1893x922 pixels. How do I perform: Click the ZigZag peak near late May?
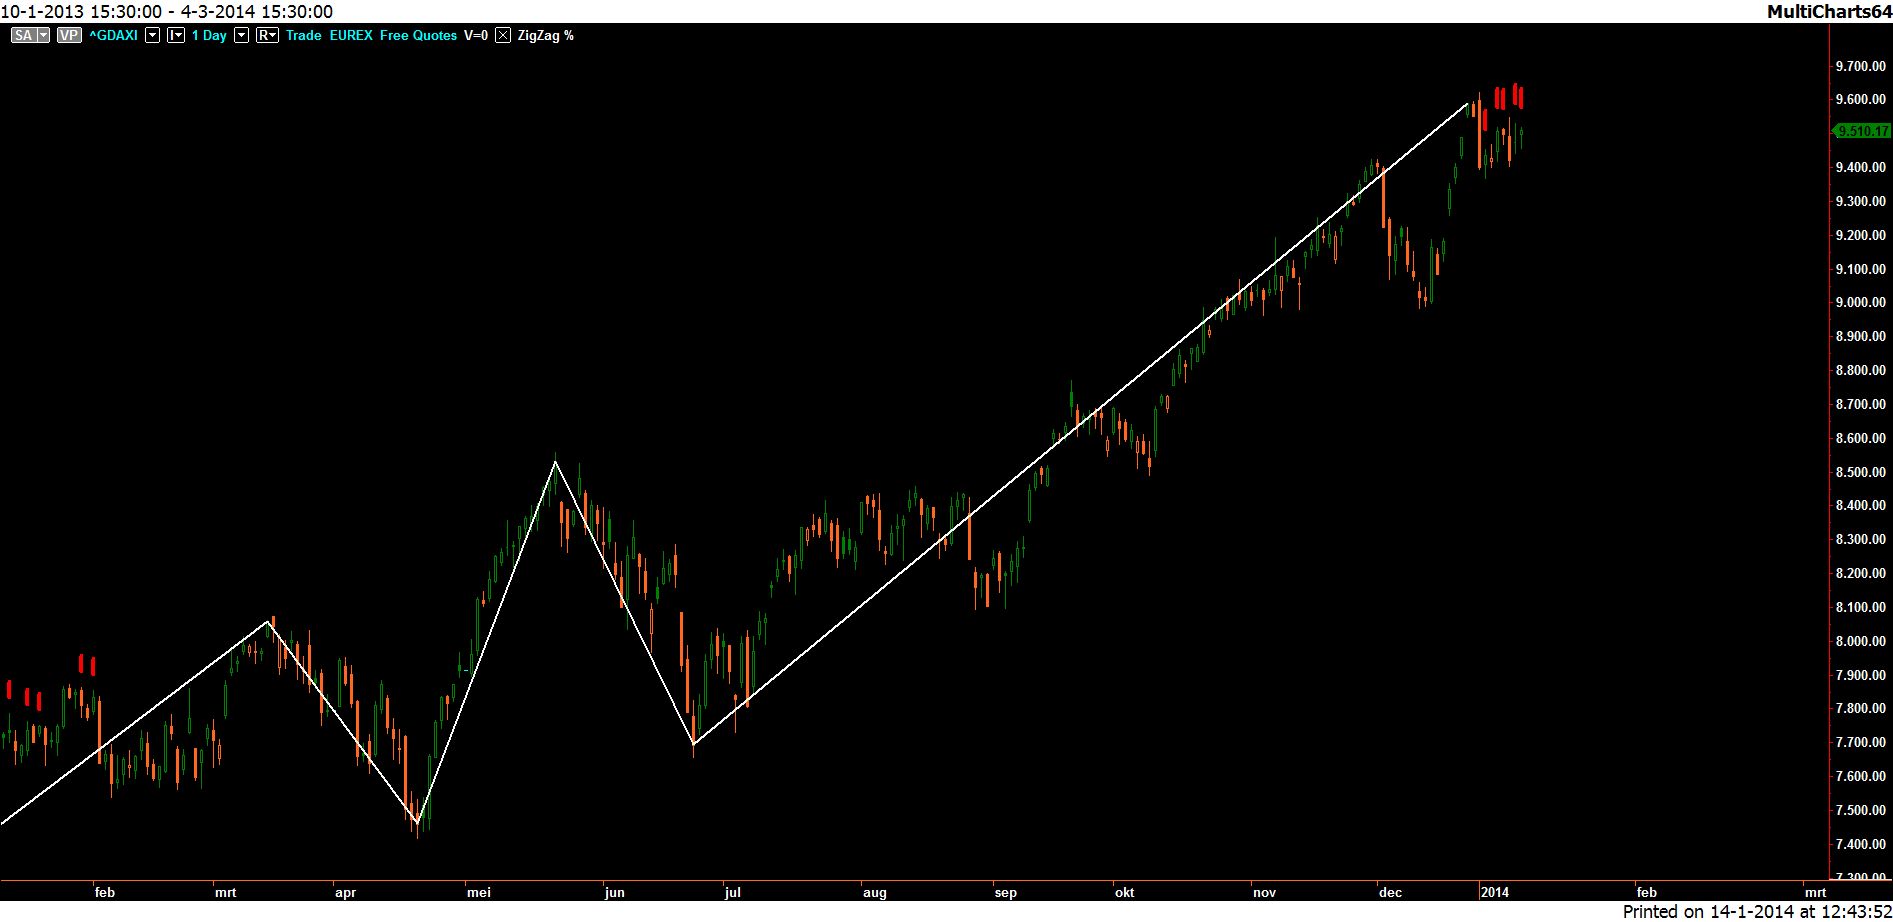coord(555,462)
